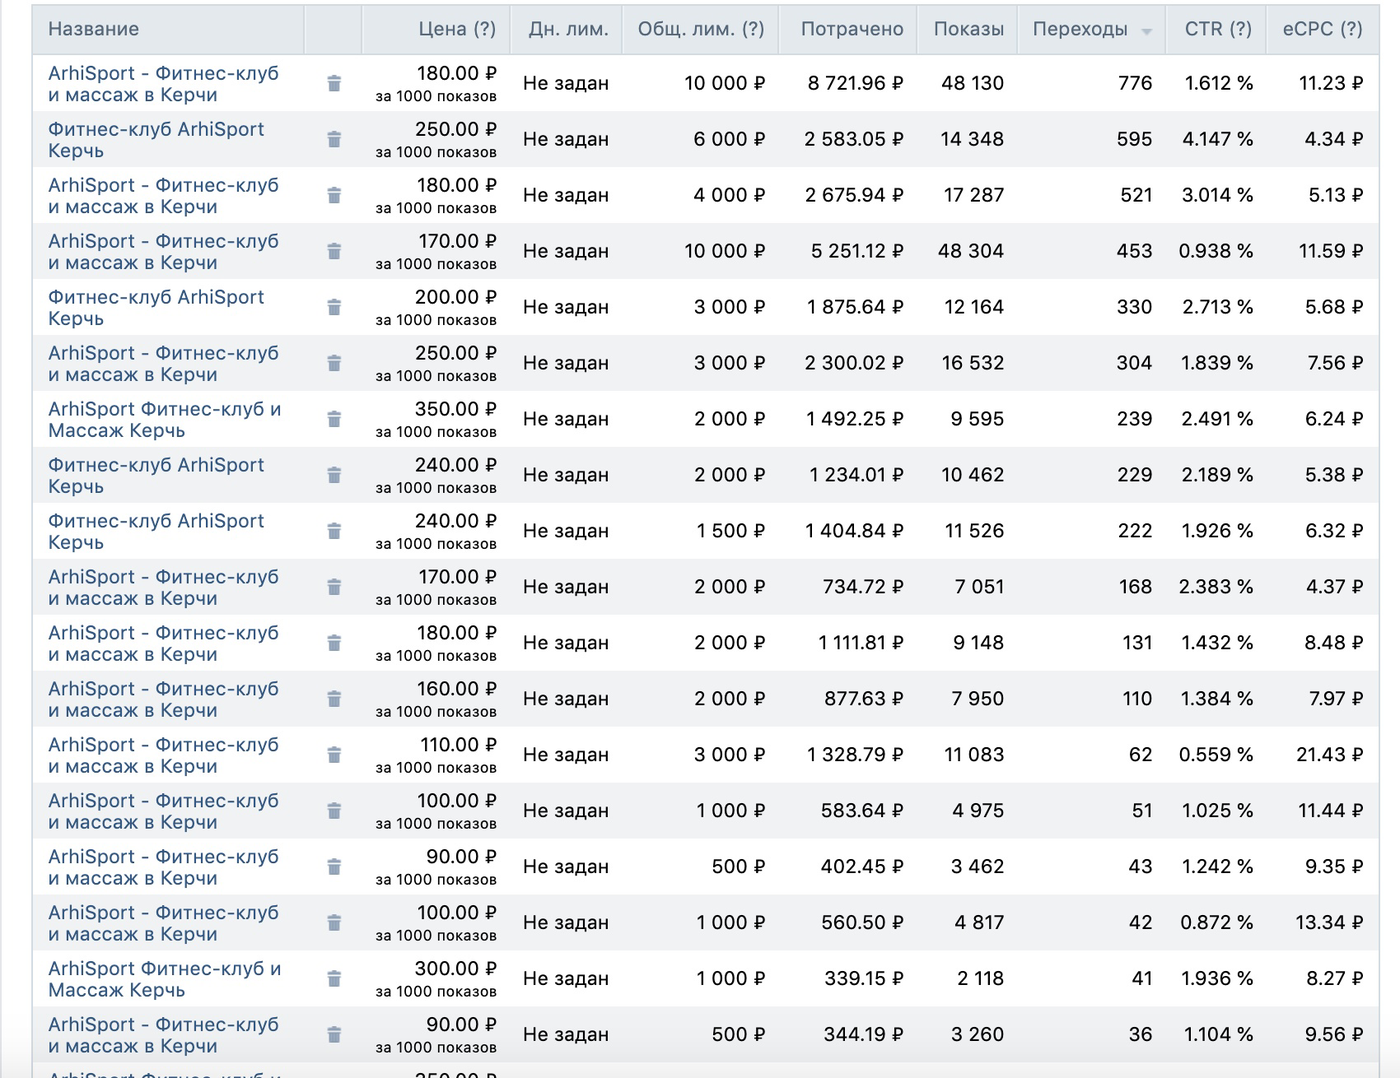The height and width of the screenshot is (1078, 1400).
Task: Sort by the eCPC column header
Action: point(1323,29)
